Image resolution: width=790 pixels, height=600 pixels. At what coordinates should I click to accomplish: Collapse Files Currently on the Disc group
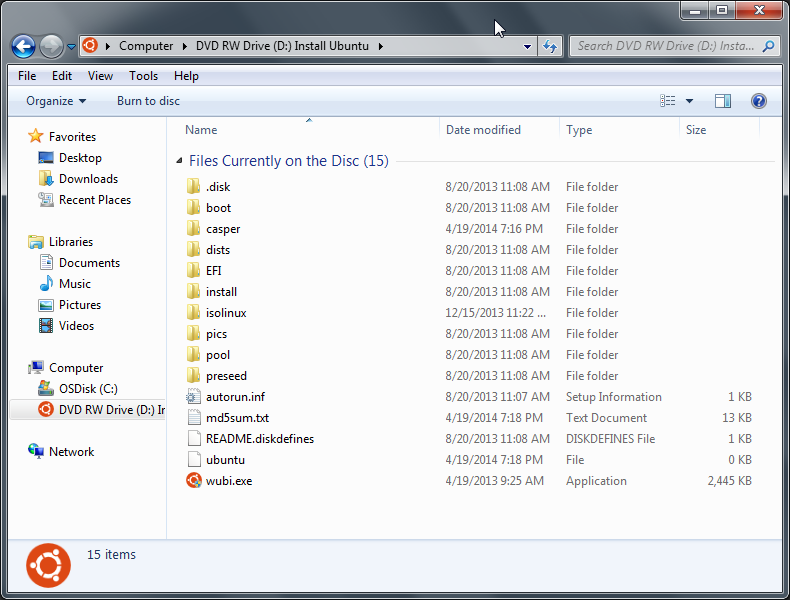(x=179, y=161)
